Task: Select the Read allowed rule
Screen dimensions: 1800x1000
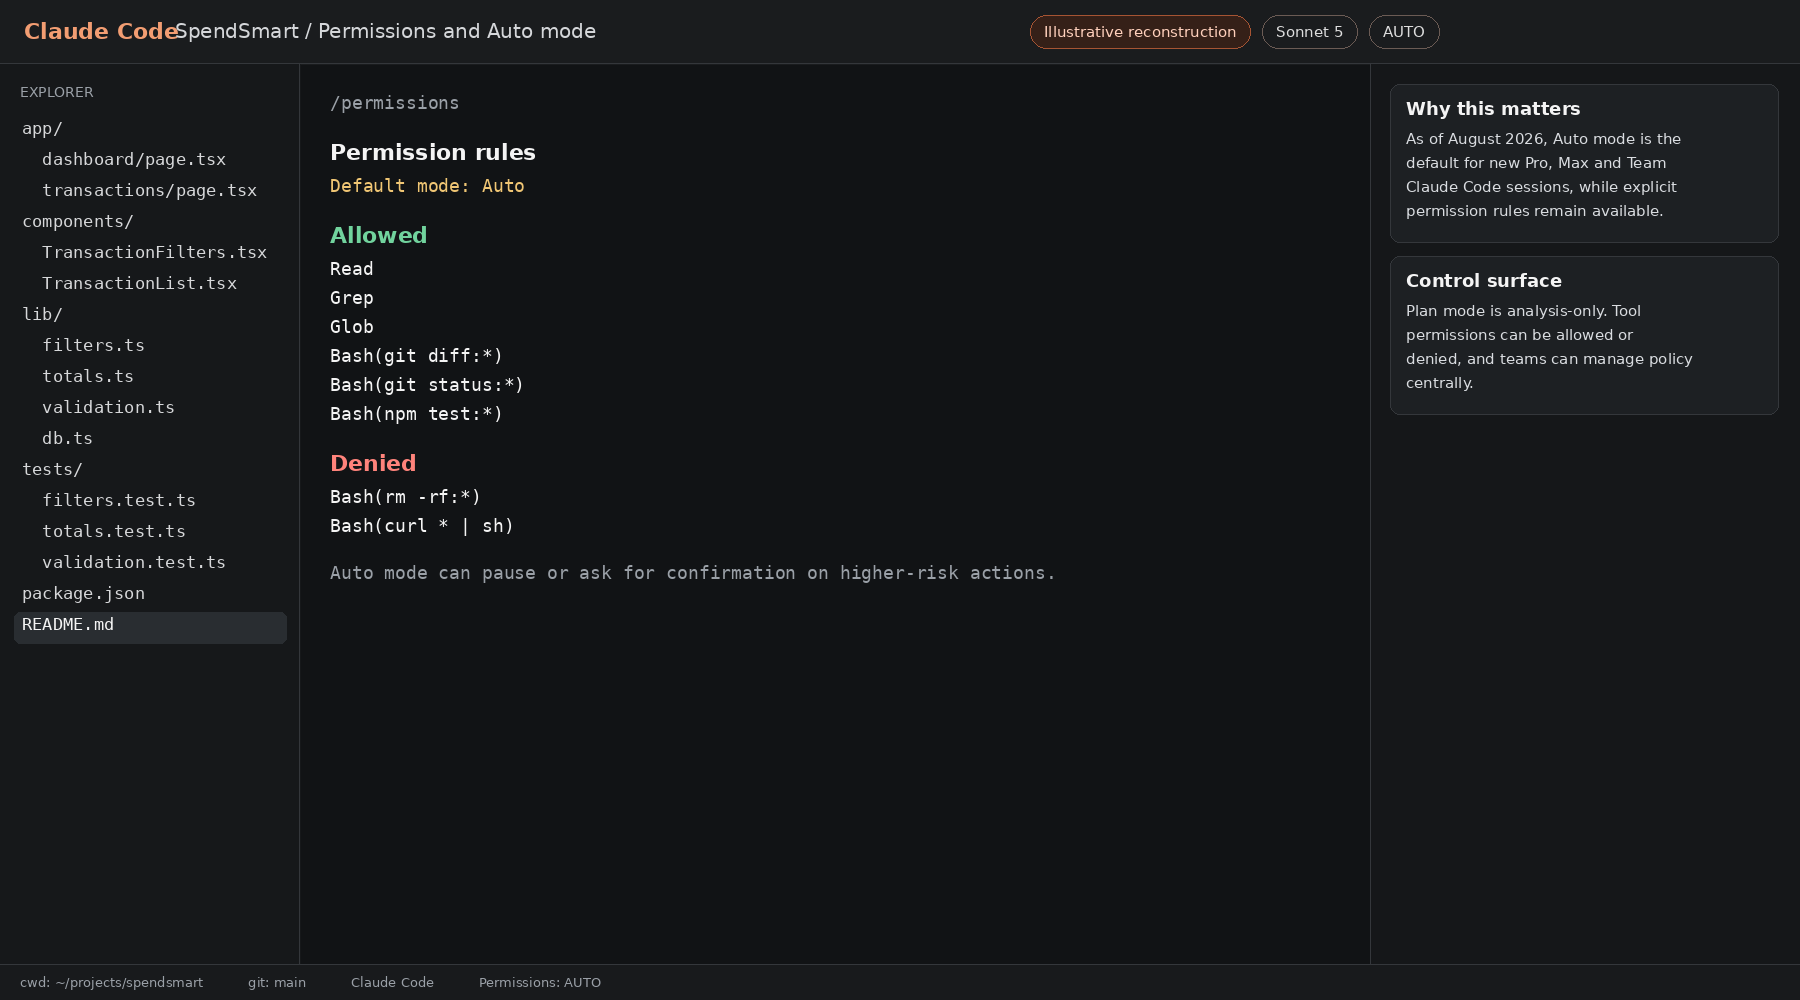Action: pos(352,269)
